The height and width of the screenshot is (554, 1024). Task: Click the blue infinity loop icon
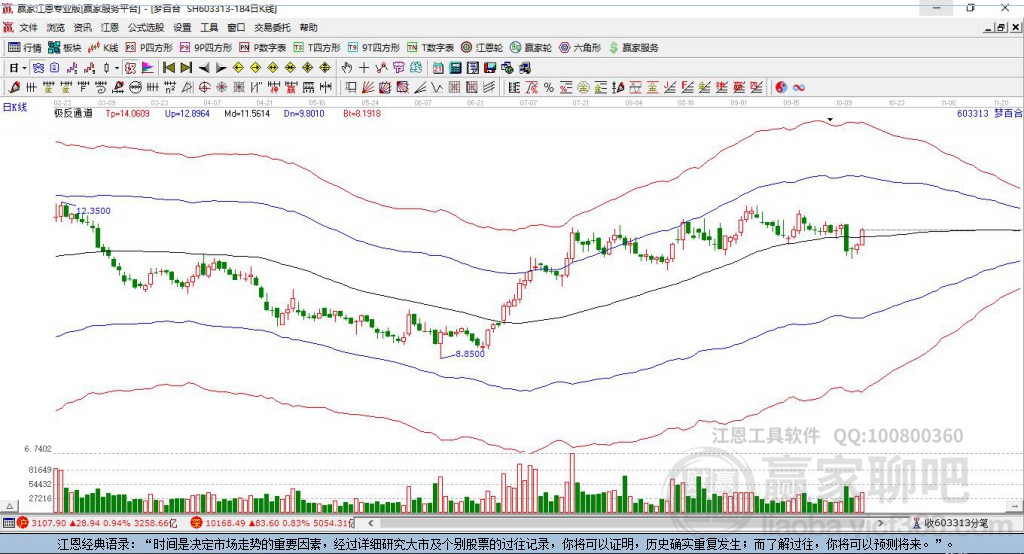pos(799,87)
